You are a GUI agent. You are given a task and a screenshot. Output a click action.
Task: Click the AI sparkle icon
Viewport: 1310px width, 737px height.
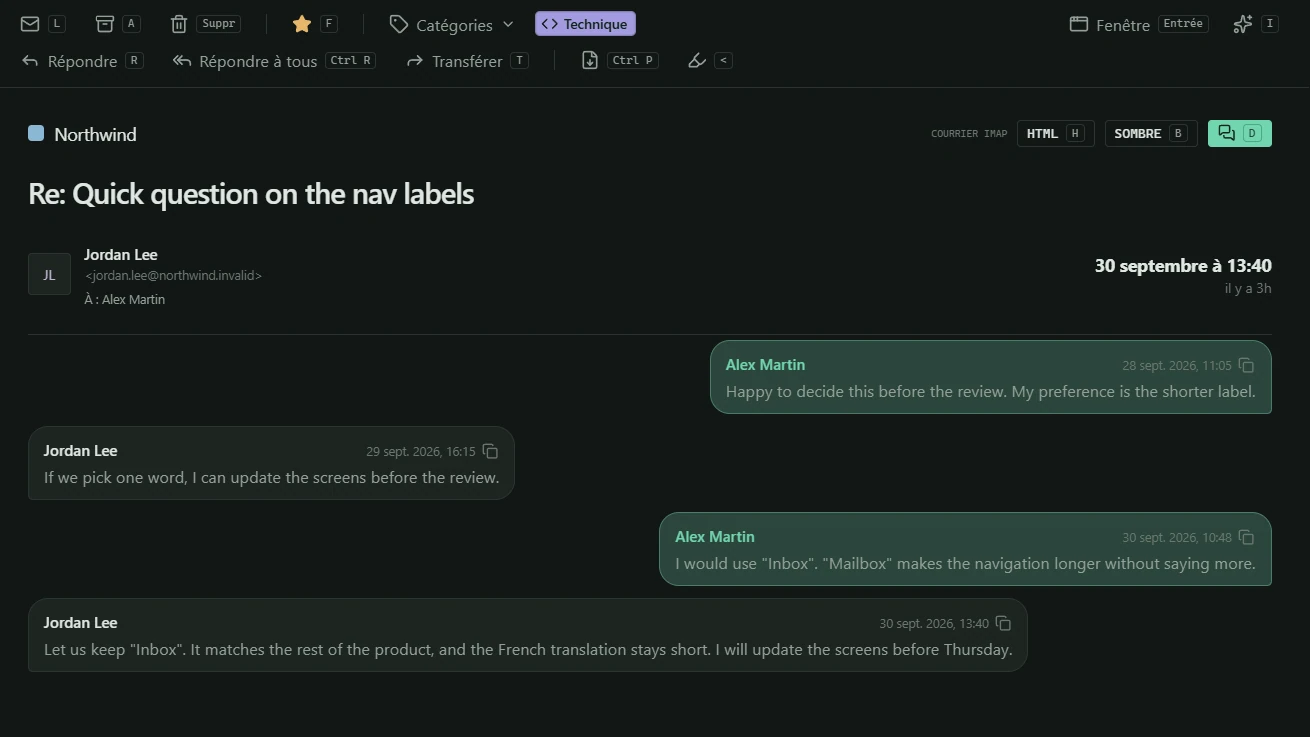click(1243, 24)
